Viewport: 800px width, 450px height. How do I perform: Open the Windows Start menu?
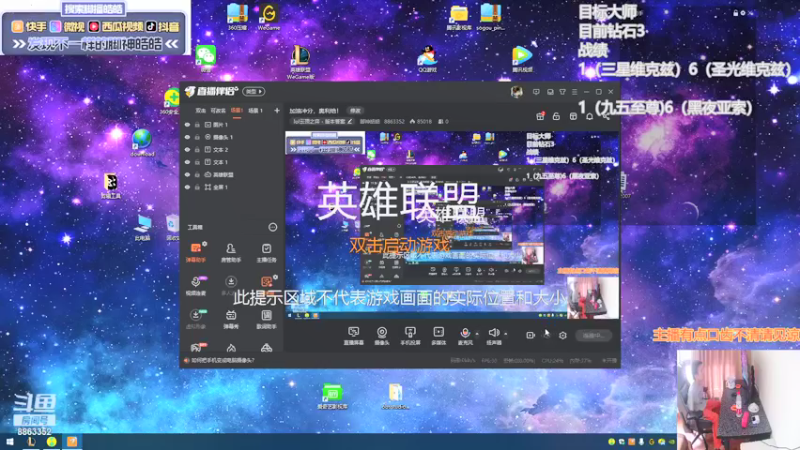pyautogui.click(x=9, y=442)
